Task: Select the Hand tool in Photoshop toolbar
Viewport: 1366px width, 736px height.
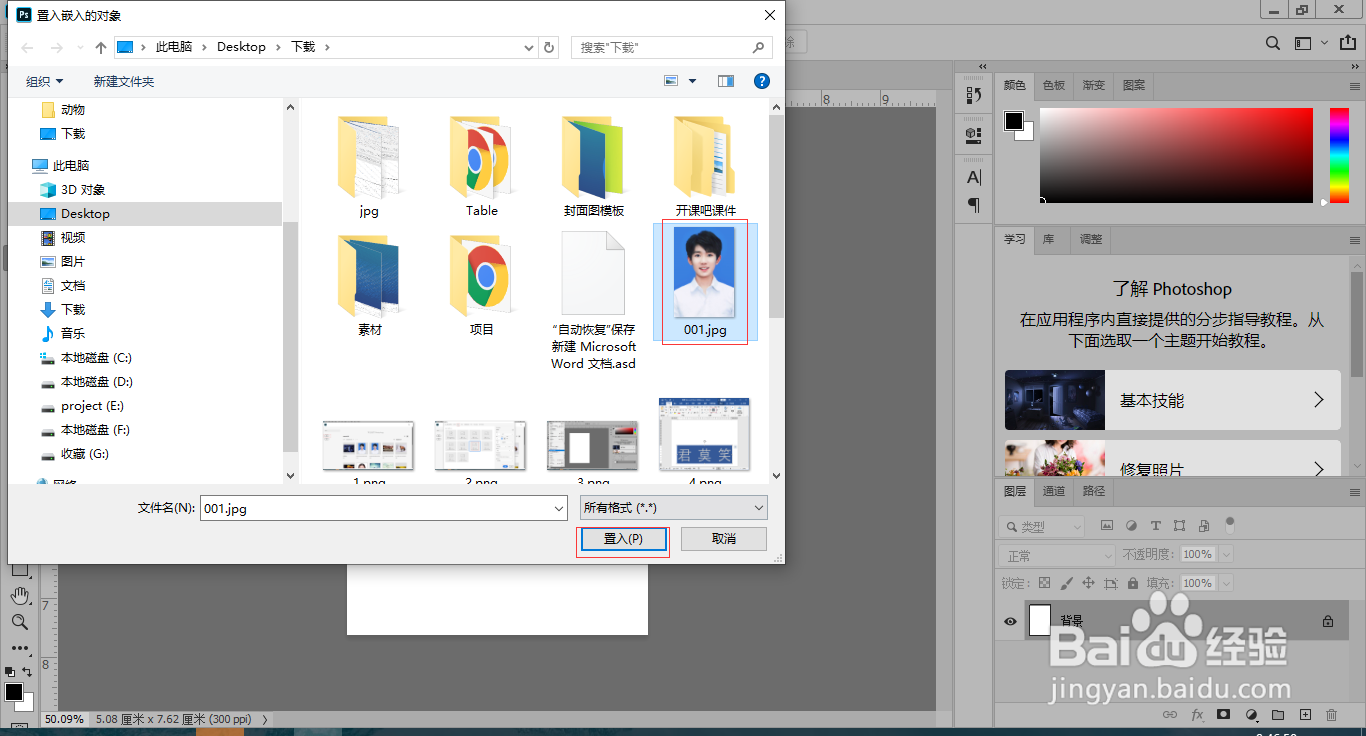Action: [x=20, y=595]
